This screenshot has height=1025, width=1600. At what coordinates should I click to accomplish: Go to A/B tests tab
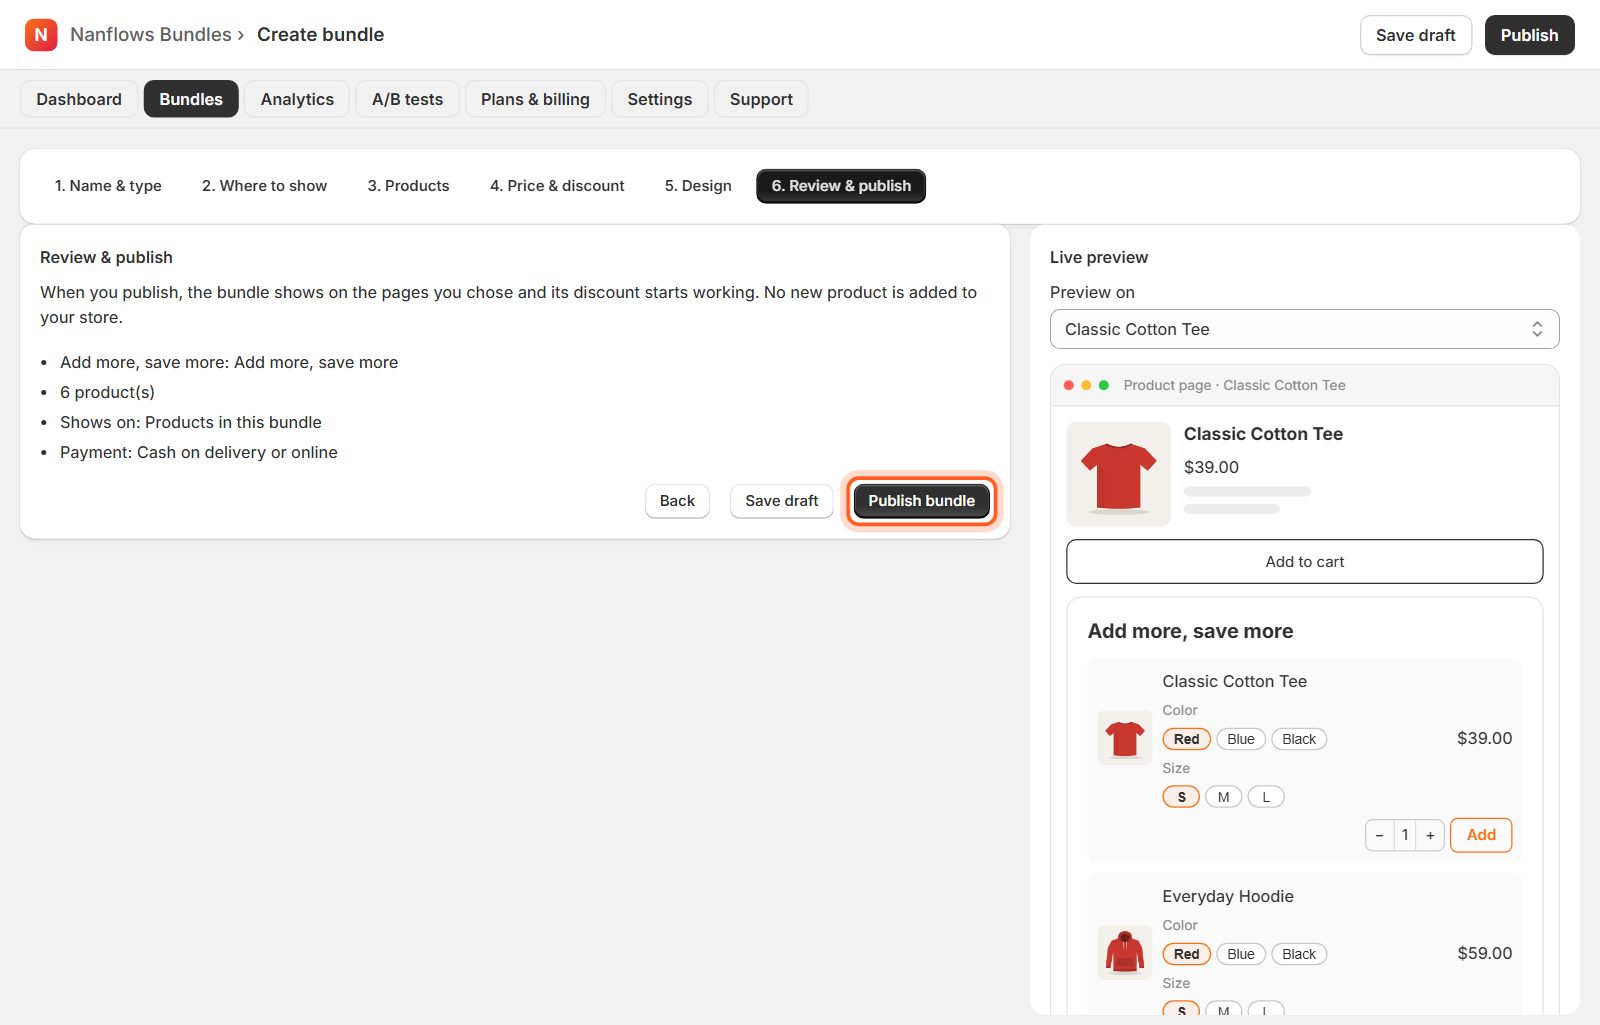tap(407, 99)
